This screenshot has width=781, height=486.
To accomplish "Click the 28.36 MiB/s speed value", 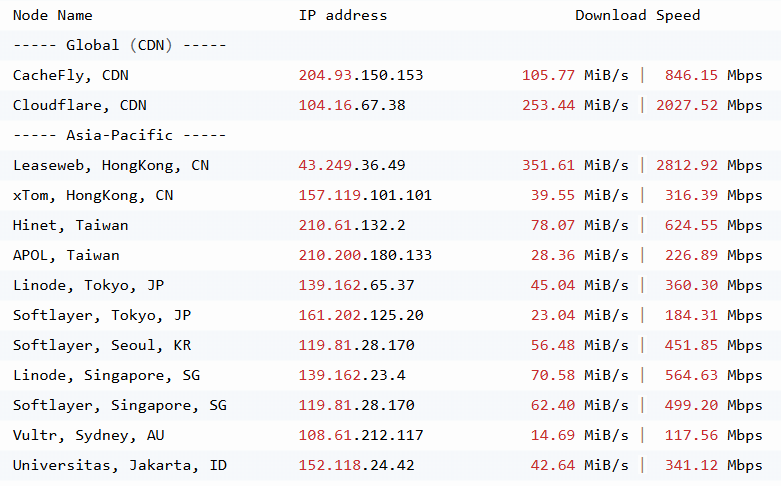I will pos(580,255).
